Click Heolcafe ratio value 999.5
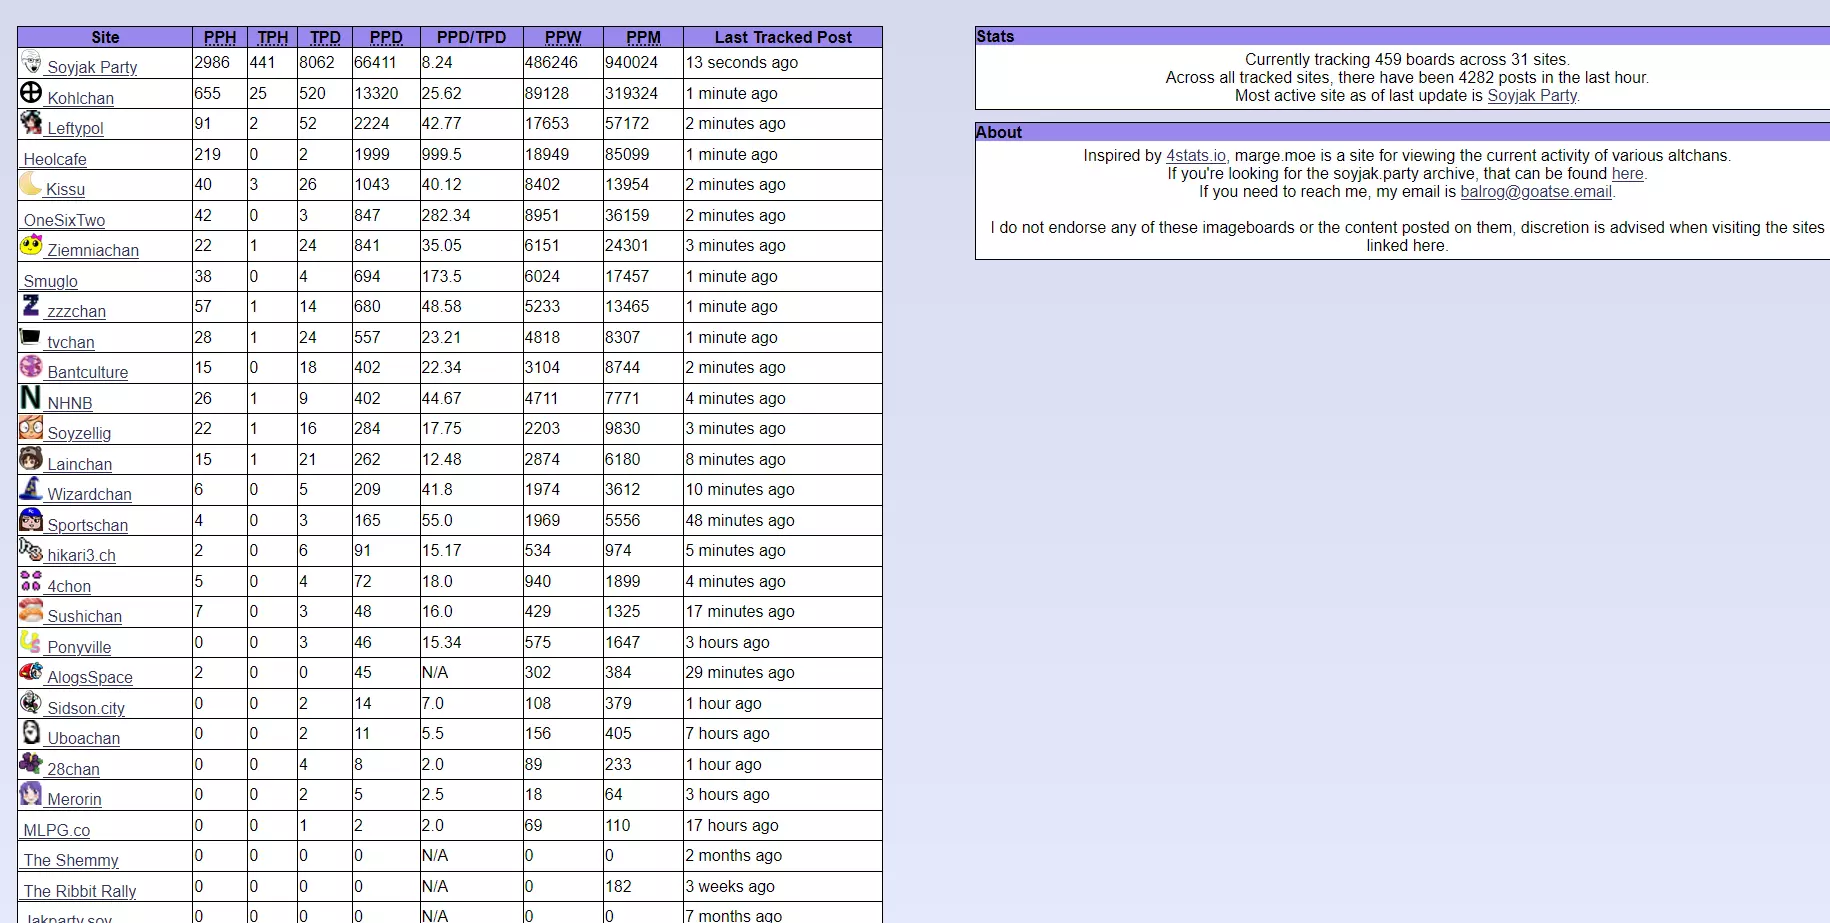 tap(442, 154)
